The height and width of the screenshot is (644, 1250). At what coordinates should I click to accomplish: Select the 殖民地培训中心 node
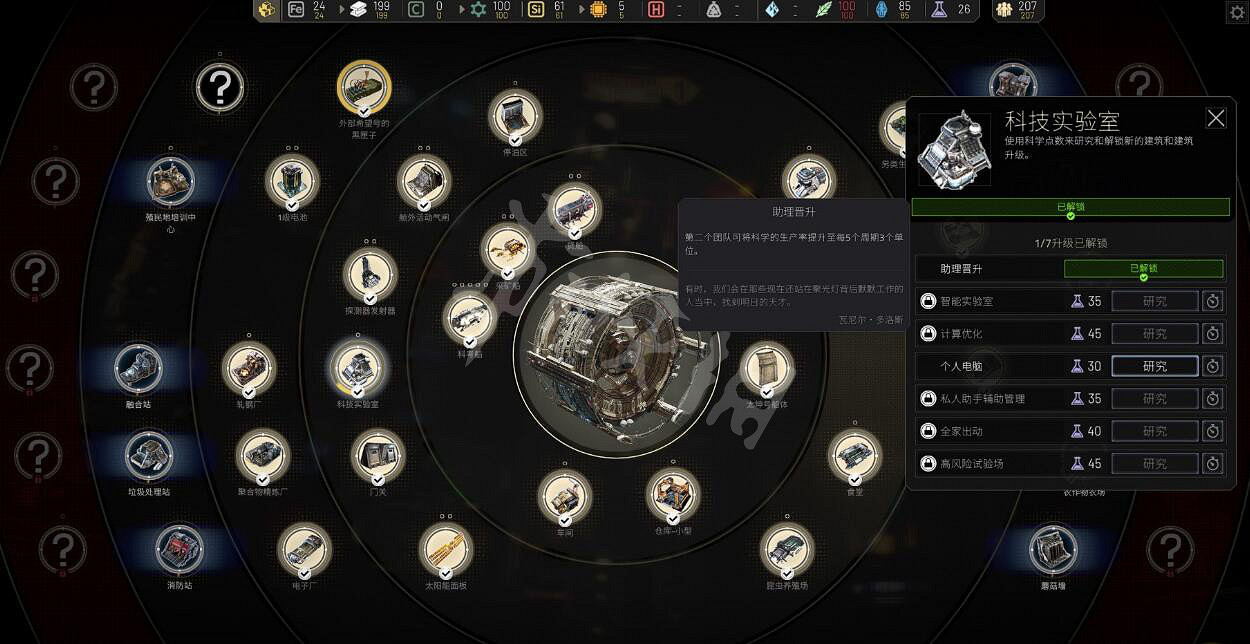pos(170,182)
